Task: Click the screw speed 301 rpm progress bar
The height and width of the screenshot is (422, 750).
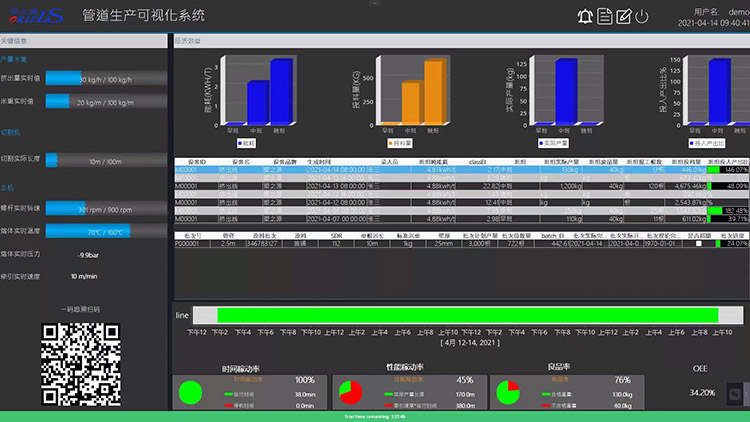Action: point(106,209)
